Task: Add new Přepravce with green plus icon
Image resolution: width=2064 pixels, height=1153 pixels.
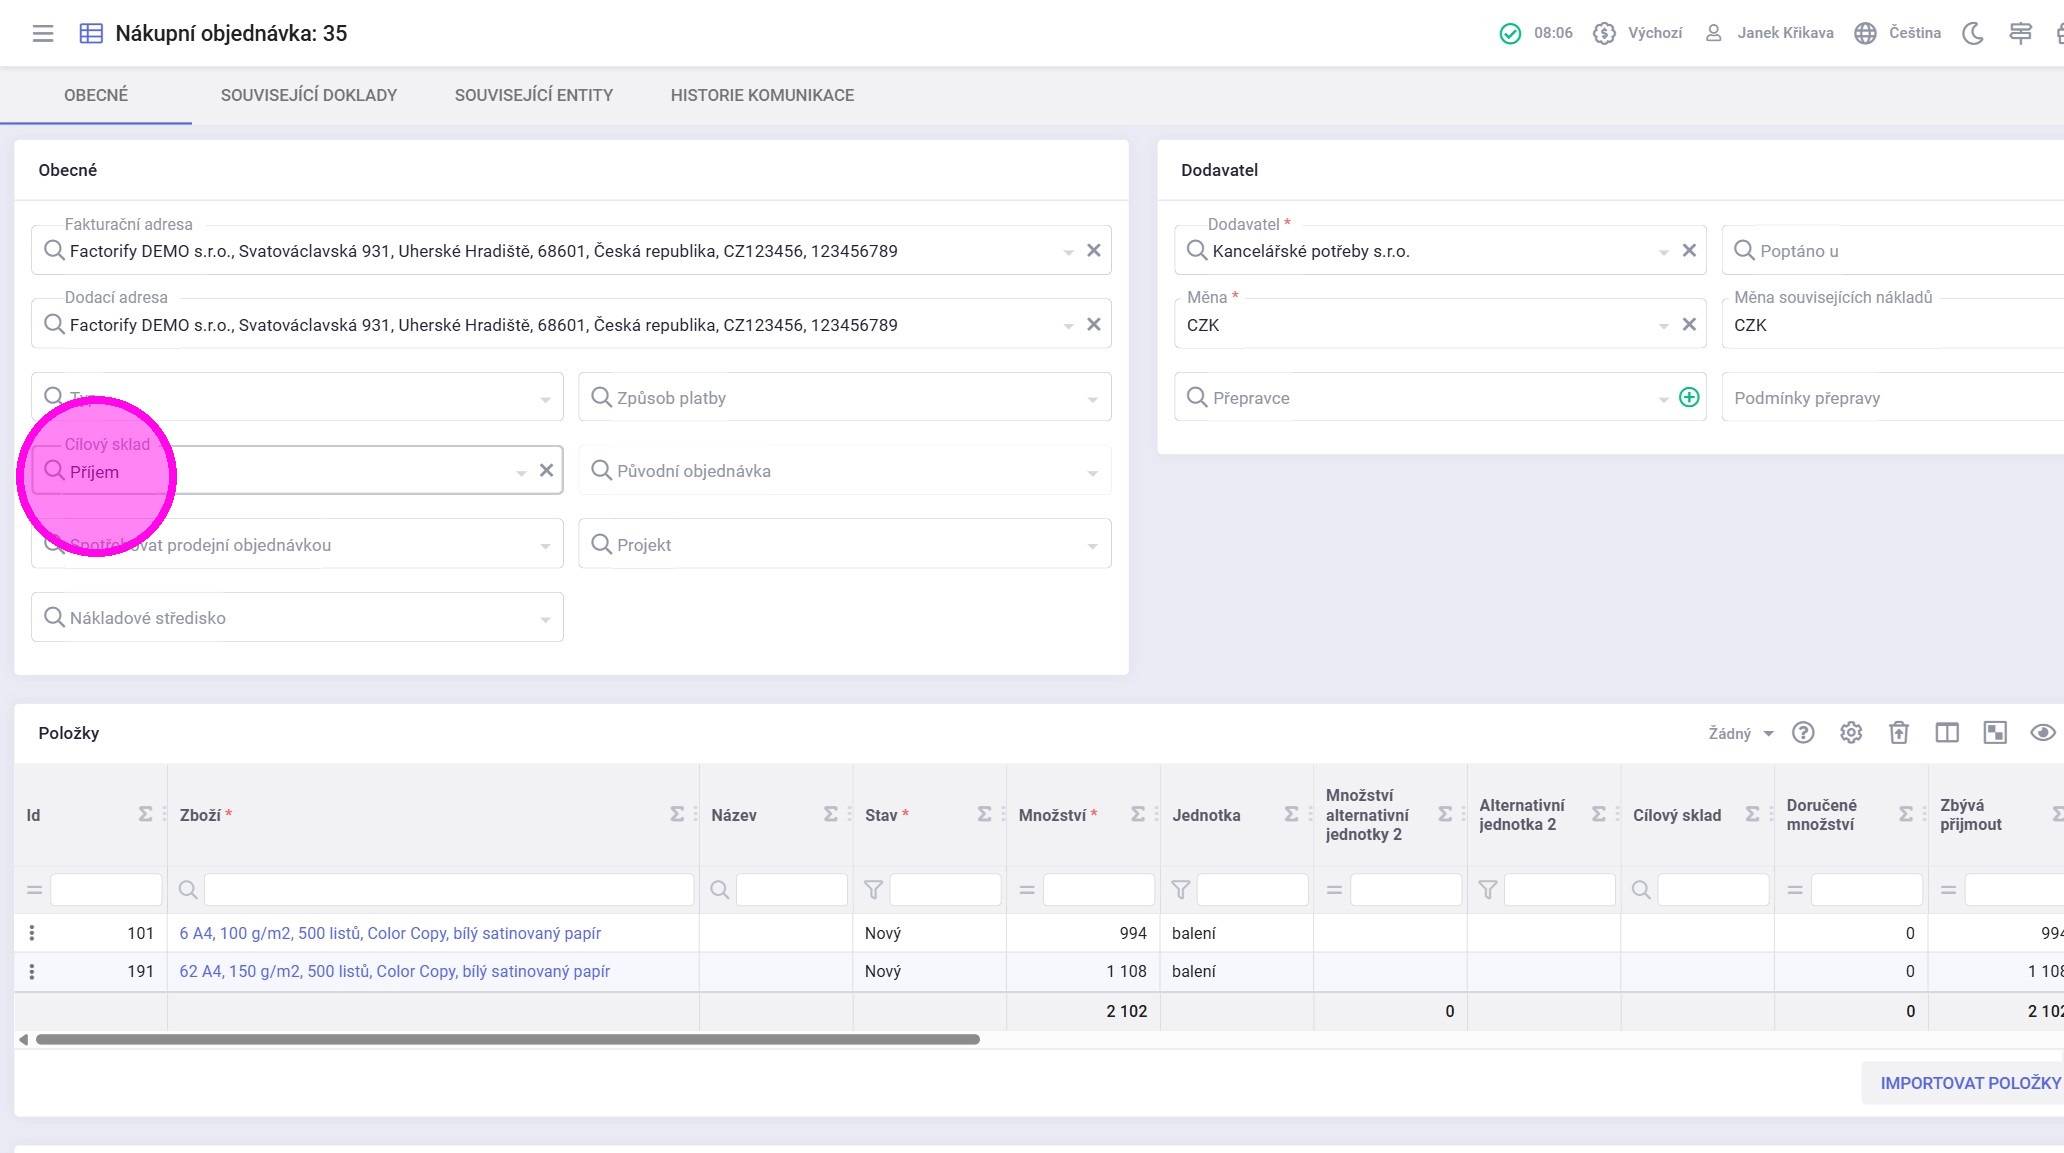Action: coord(1689,398)
